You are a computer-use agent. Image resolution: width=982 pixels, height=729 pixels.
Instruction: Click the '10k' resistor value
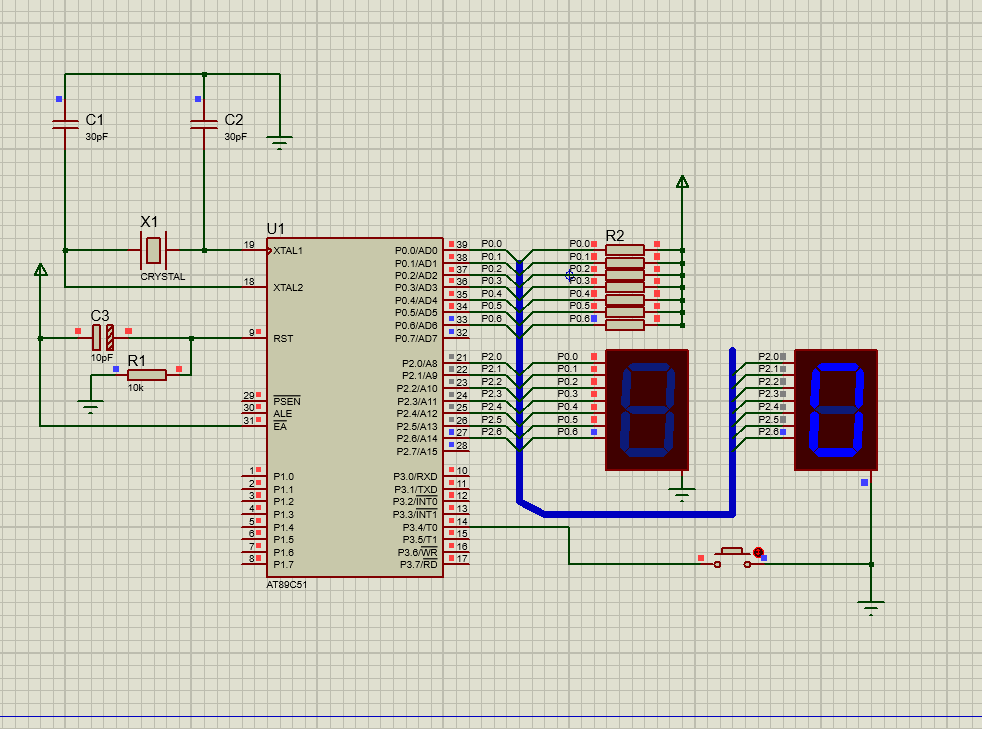click(136, 388)
